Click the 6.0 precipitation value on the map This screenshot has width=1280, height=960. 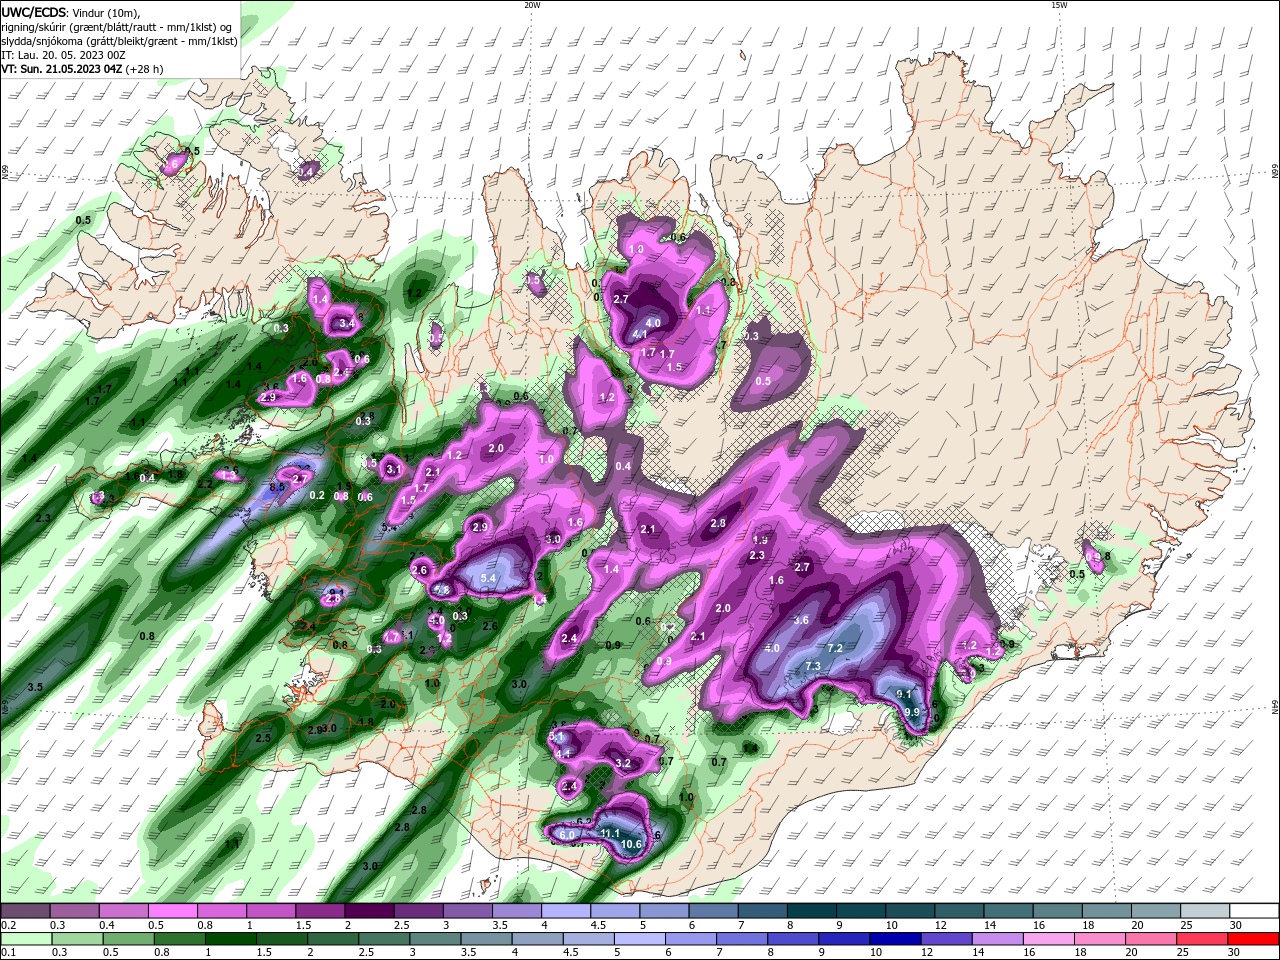click(x=567, y=835)
